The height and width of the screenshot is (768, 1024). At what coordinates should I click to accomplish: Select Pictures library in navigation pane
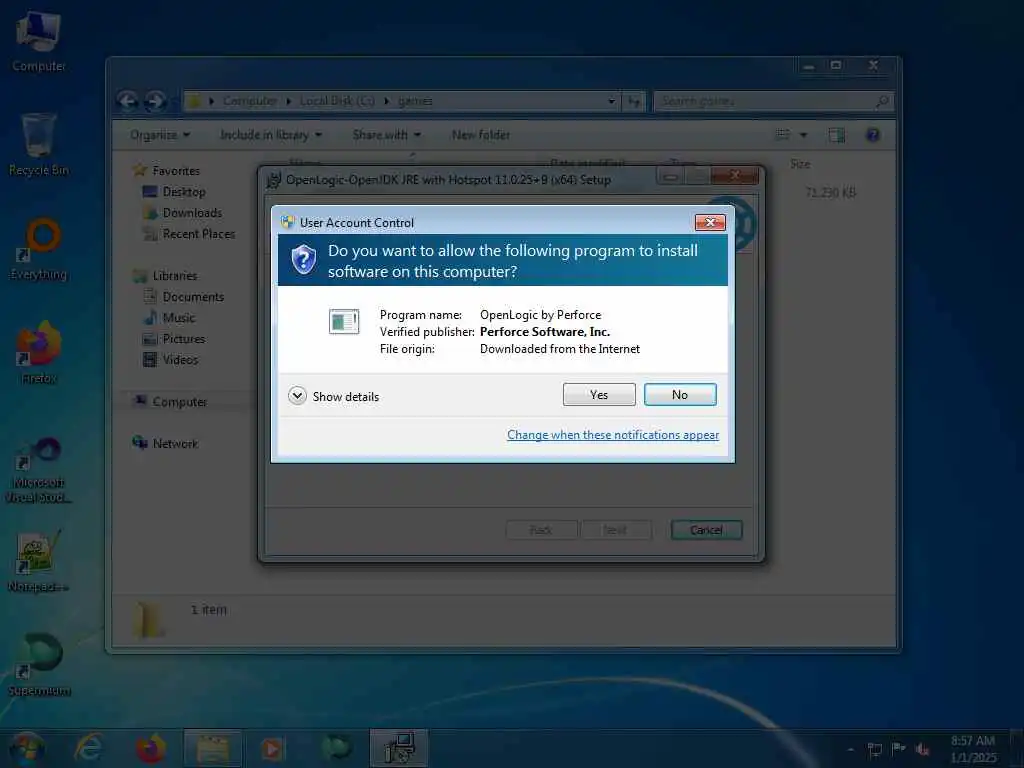[184, 339]
